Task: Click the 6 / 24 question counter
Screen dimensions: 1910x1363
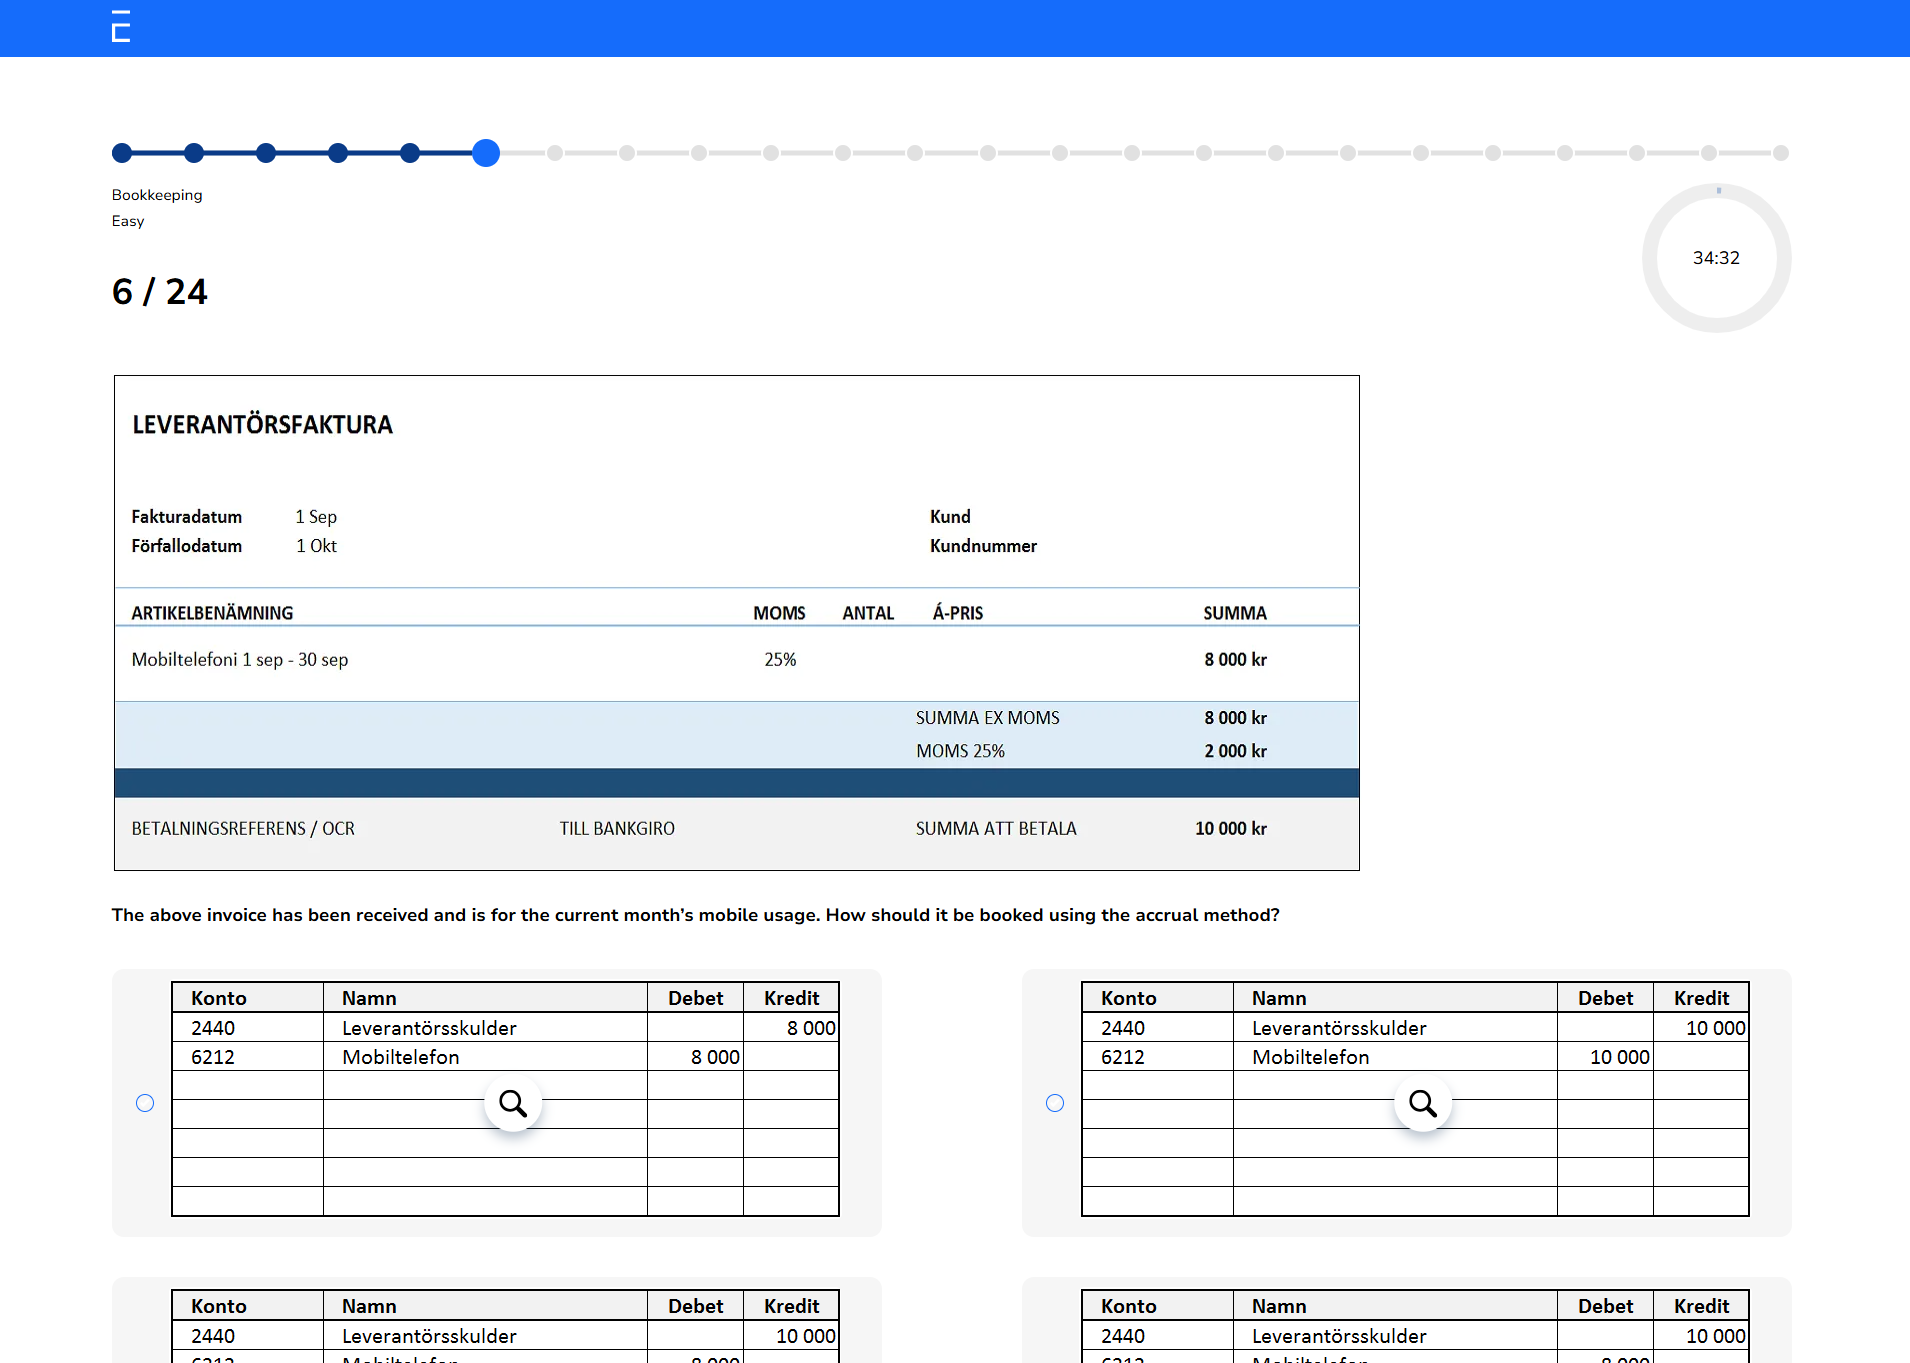Action: coord(160,291)
